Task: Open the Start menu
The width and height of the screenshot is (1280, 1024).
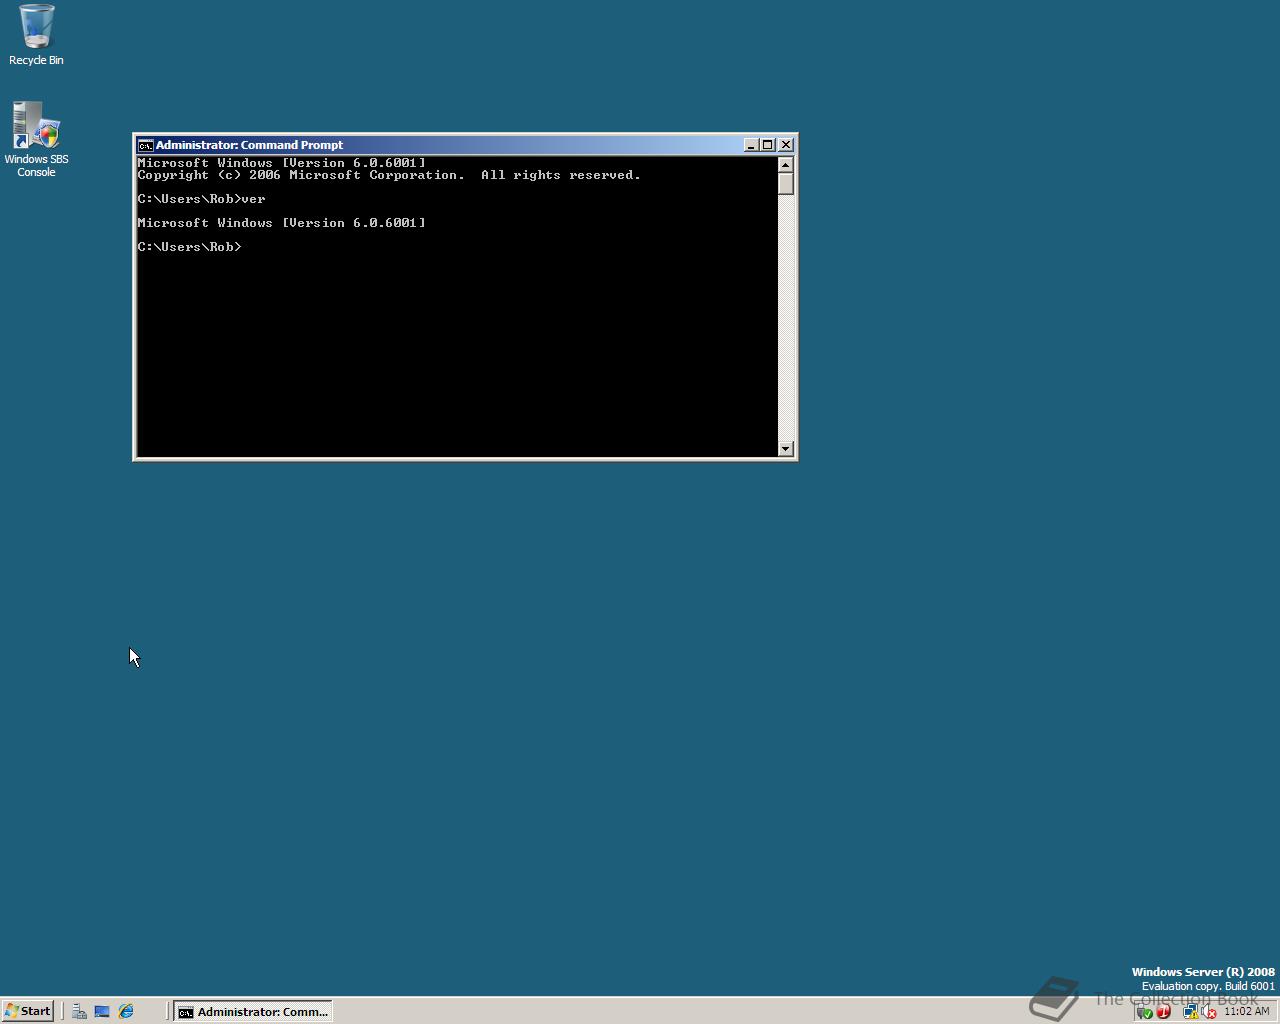Action: [28, 1011]
